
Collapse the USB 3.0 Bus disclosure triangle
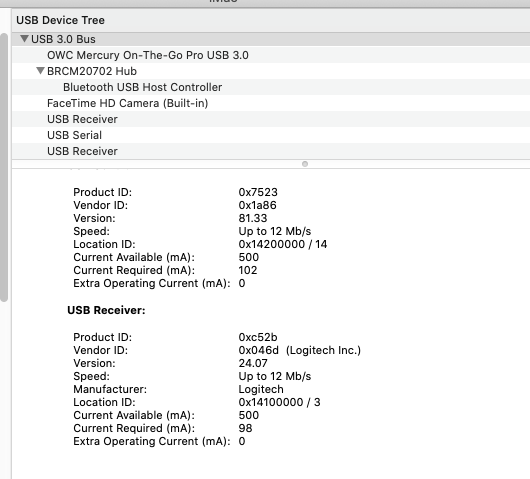(24, 39)
